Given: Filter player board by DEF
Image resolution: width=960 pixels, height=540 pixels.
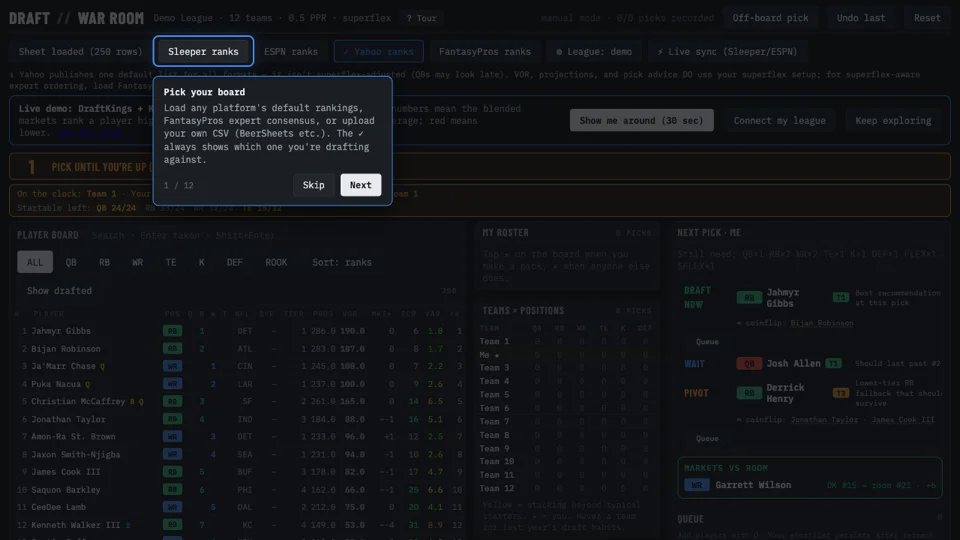Looking at the screenshot, I should pos(234,262).
